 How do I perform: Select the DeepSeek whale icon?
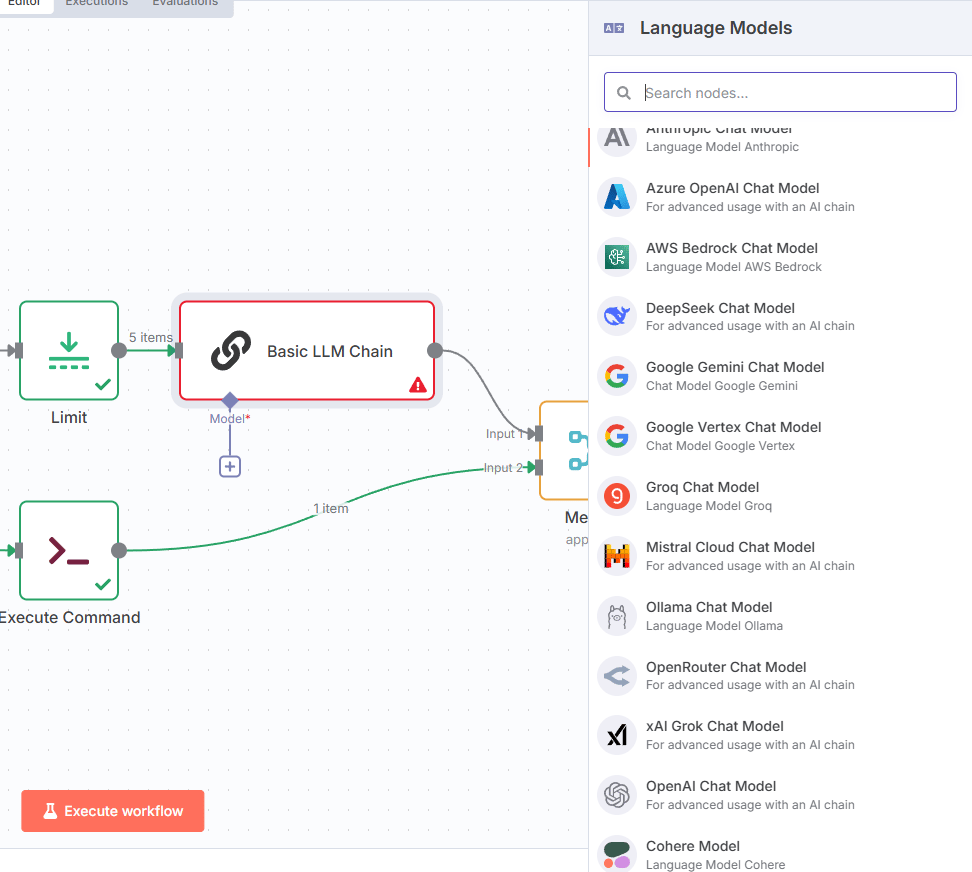617,316
